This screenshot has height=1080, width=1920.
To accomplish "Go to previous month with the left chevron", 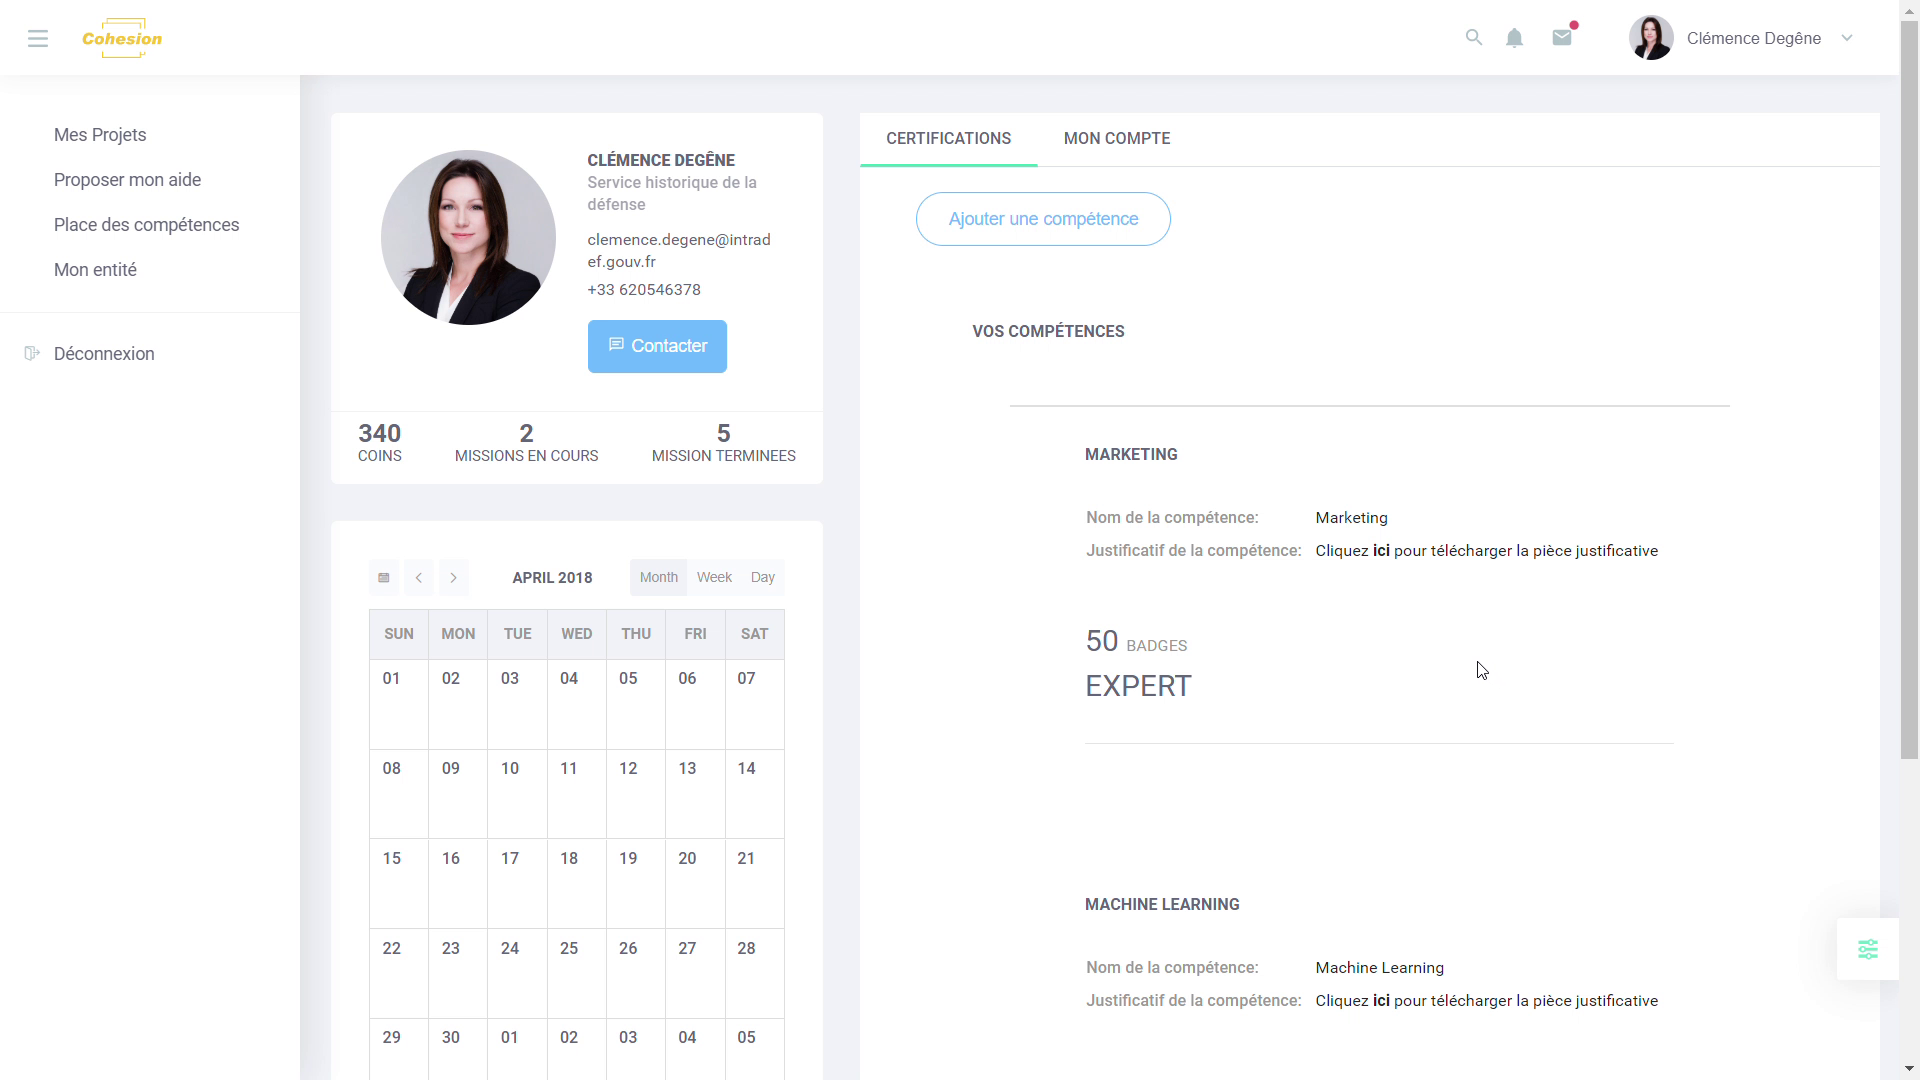I will [418, 578].
